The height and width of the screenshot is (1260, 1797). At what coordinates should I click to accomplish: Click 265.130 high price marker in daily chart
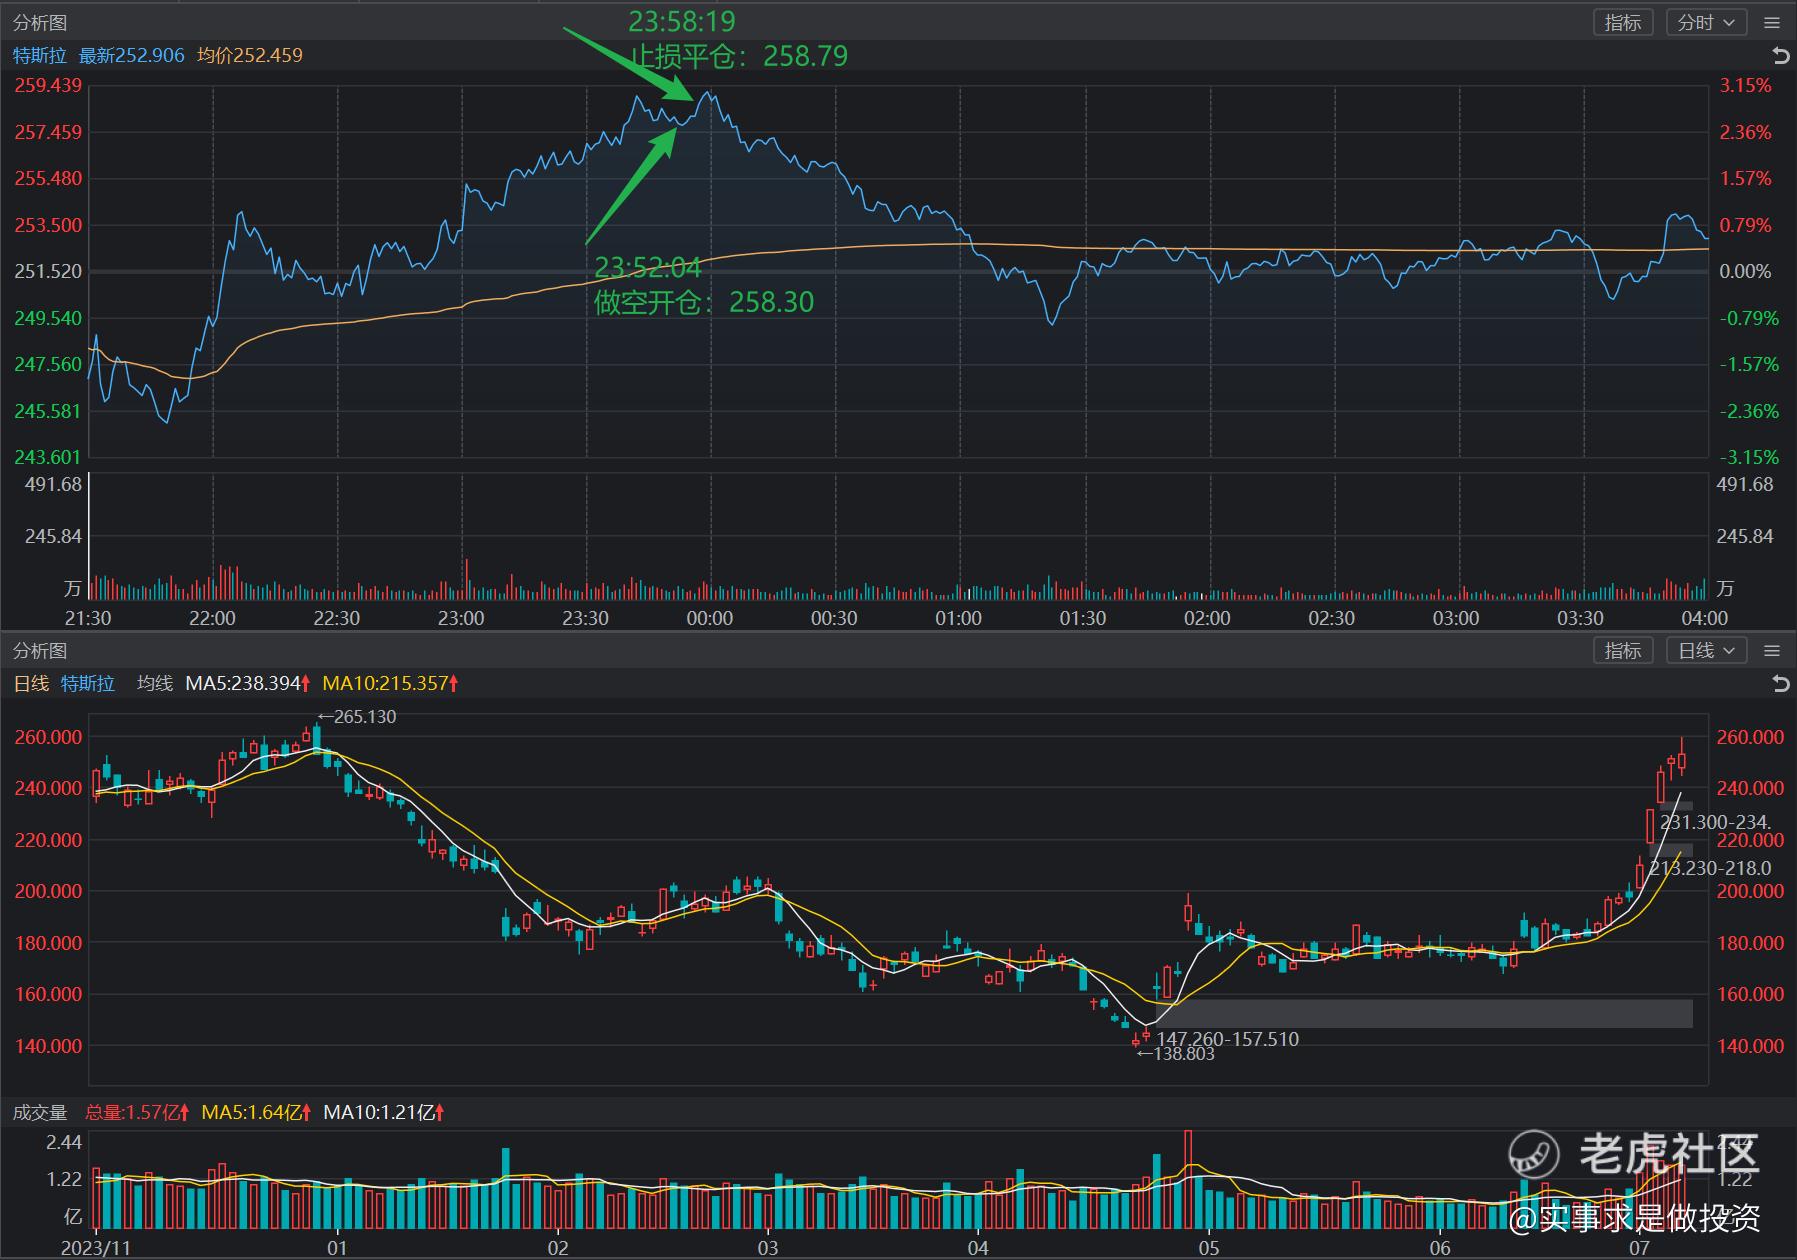[357, 716]
